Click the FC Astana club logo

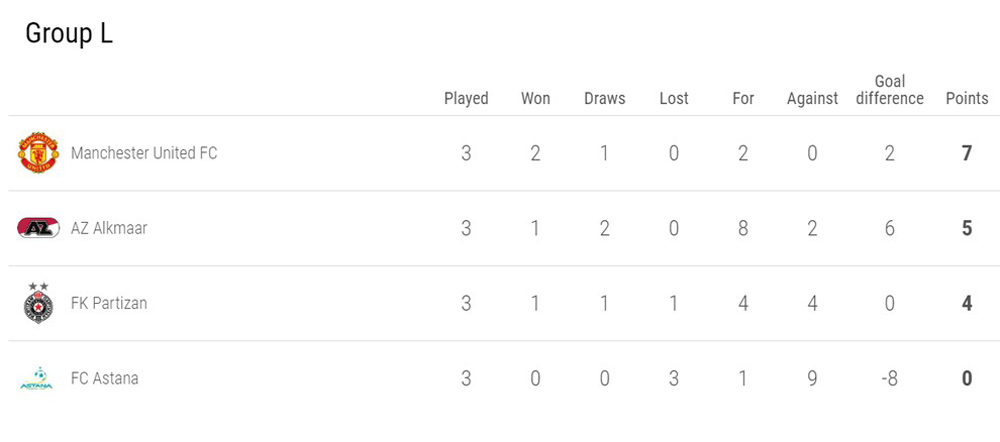37,378
